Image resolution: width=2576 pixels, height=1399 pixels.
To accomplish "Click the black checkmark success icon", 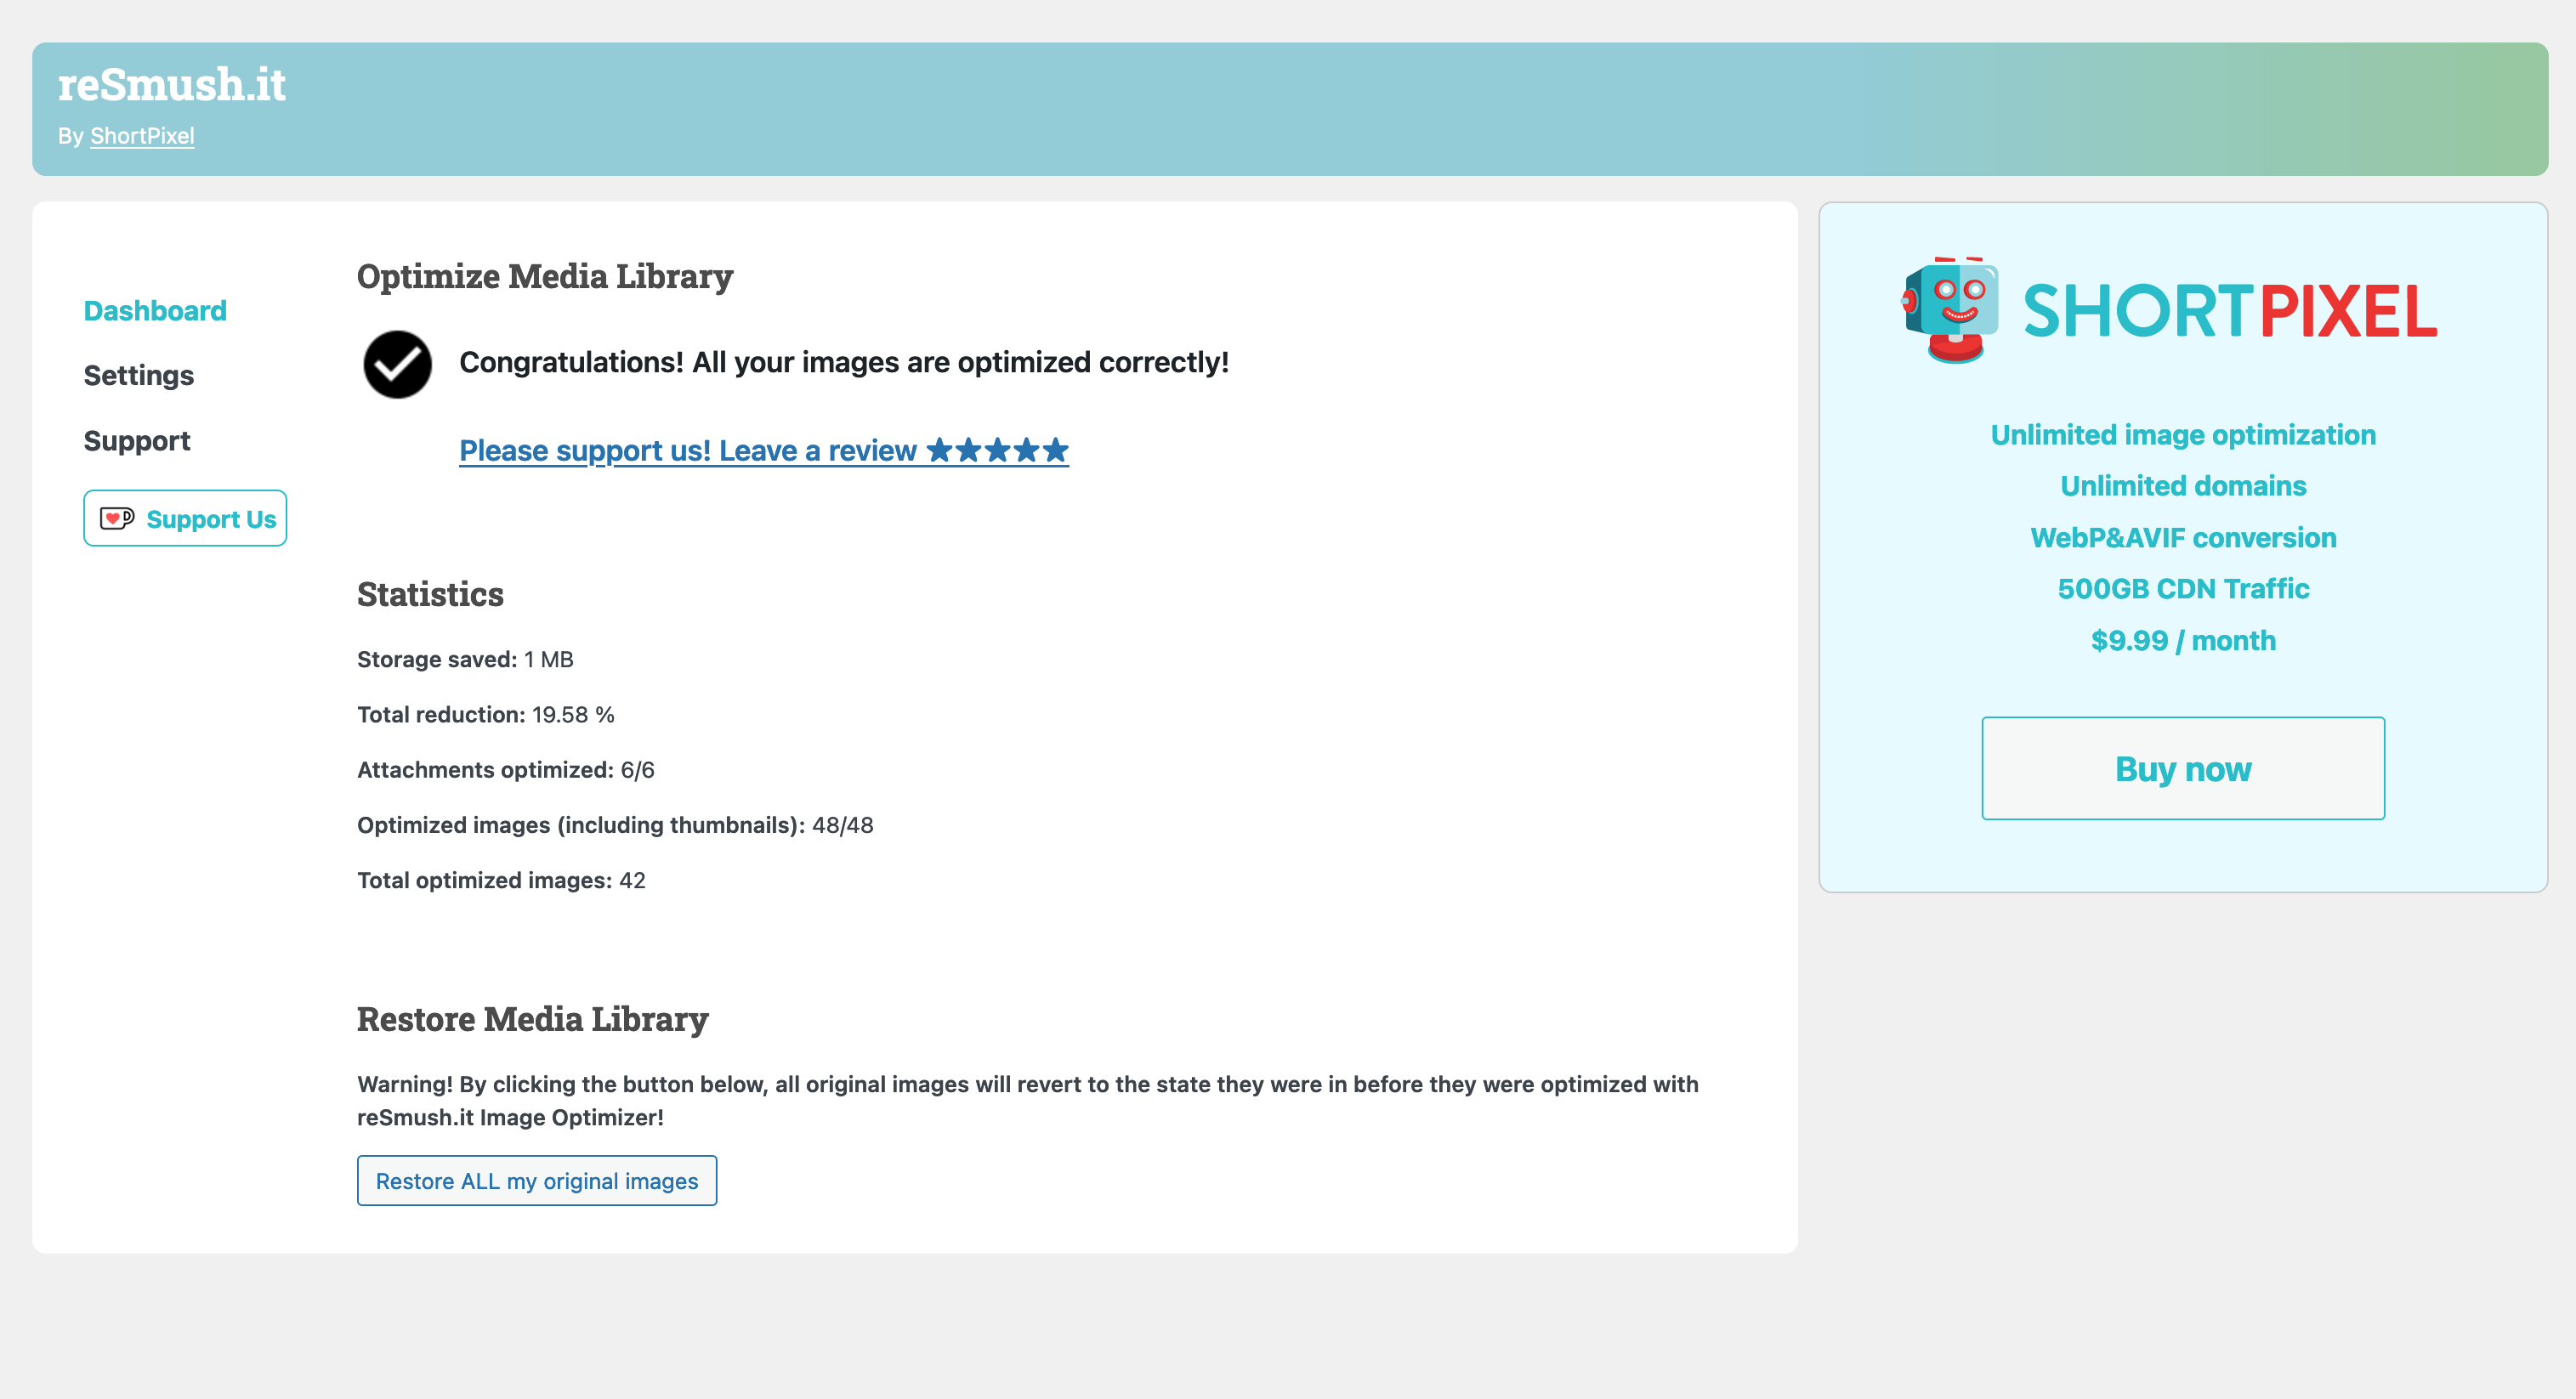I will (x=398, y=364).
